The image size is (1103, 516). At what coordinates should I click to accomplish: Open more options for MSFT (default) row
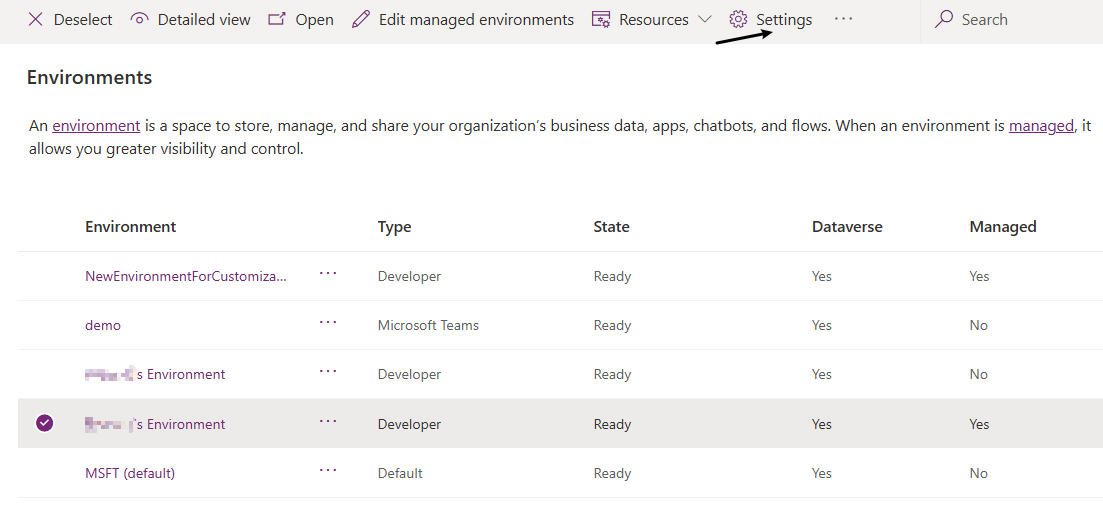[x=328, y=471]
